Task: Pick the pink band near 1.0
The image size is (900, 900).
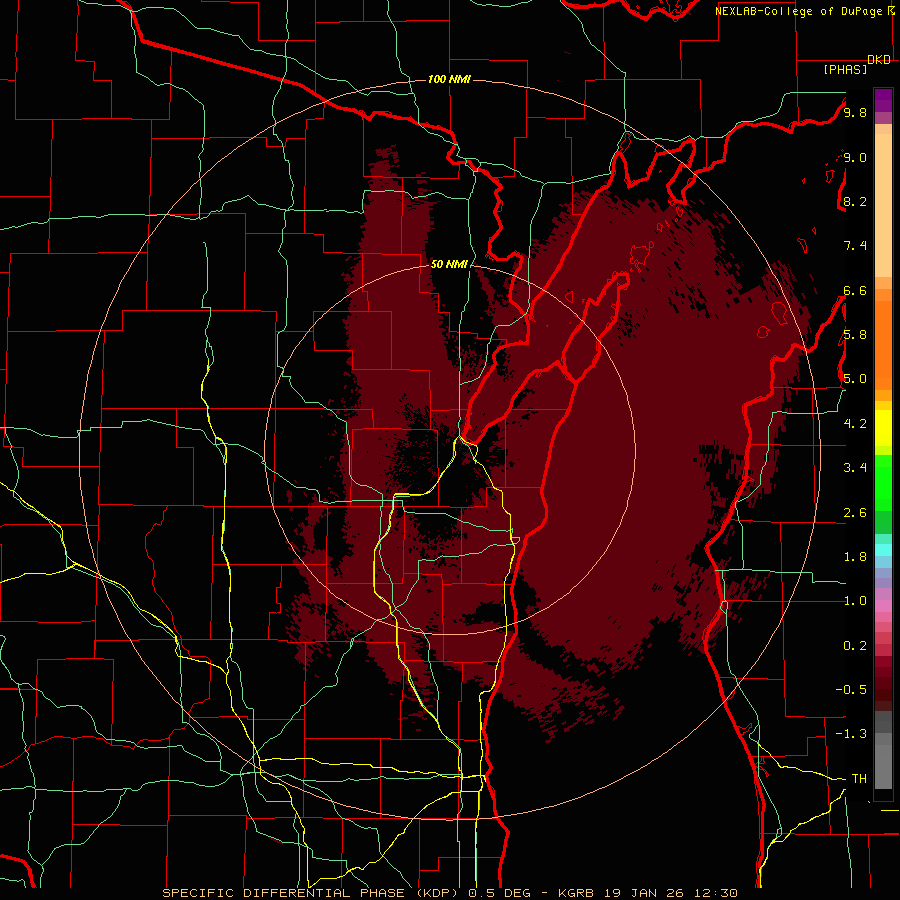Action: tap(883, 606)
